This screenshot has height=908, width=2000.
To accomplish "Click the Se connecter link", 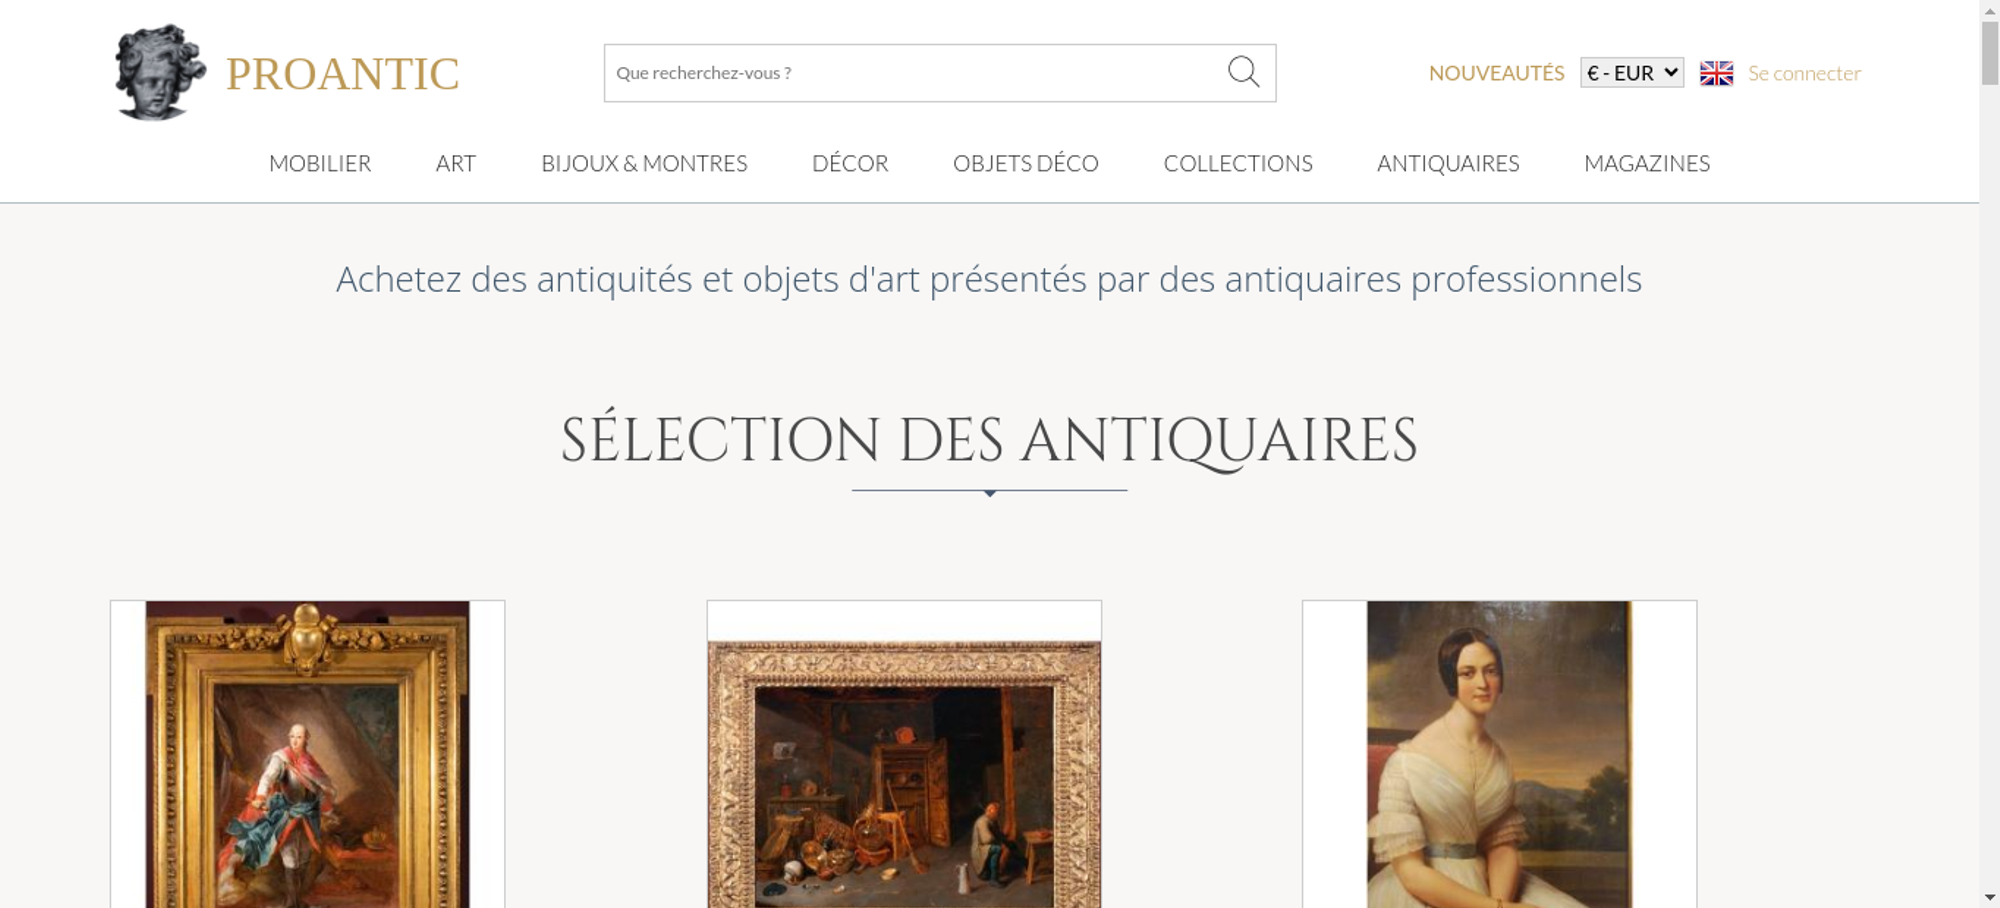I will pyautogui.click(x=1804, y=73).
